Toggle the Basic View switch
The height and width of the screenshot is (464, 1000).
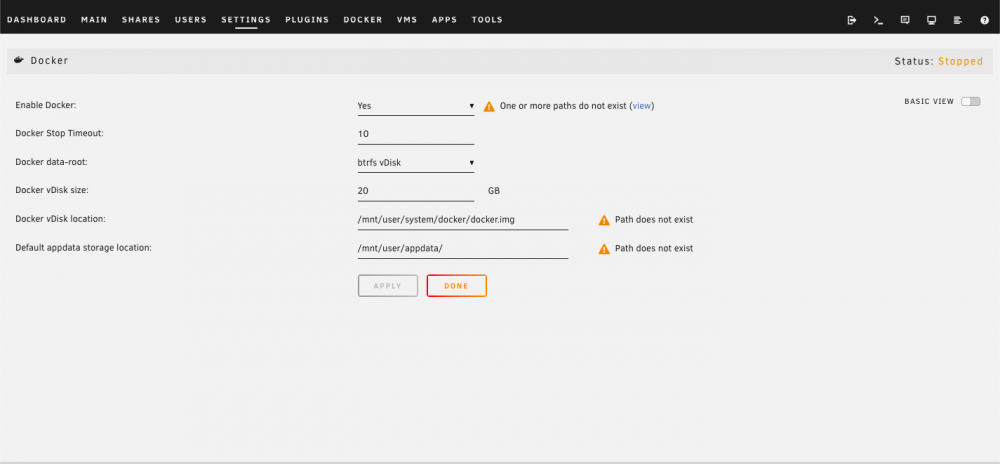pyautogui.click(x=971, y=101)
